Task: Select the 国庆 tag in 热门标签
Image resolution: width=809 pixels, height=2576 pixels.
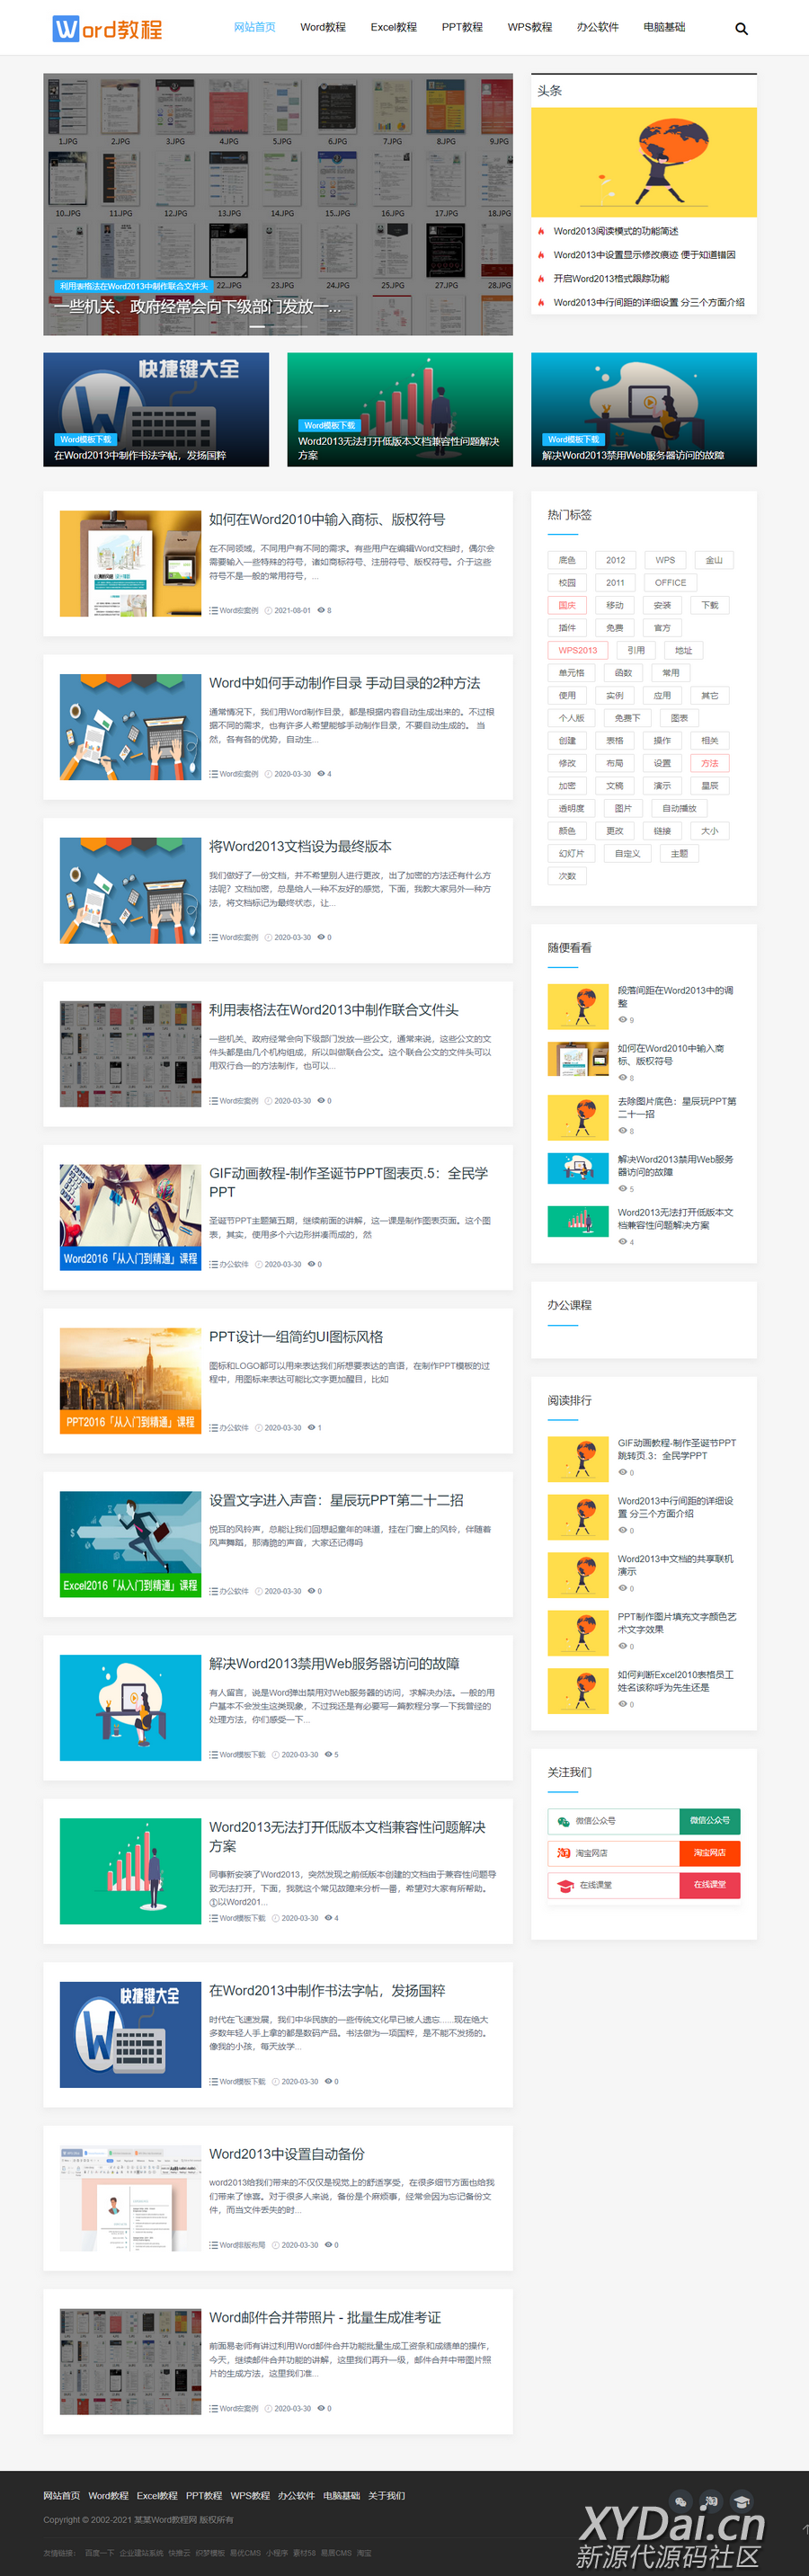Action: click(567, 605)
